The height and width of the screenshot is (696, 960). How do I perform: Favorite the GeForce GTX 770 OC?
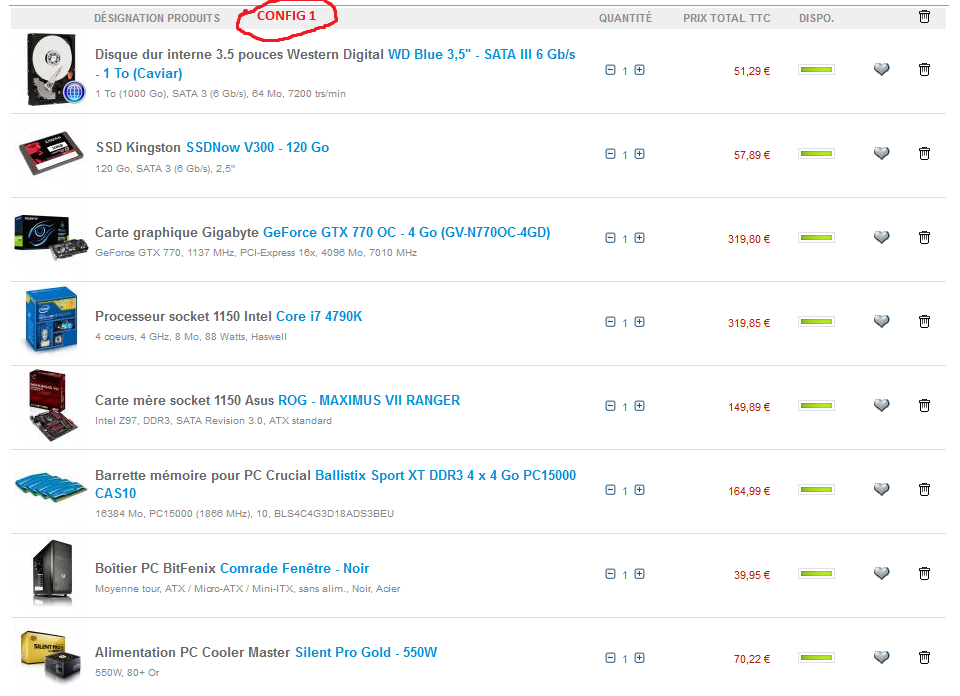(x=881, y=237)
